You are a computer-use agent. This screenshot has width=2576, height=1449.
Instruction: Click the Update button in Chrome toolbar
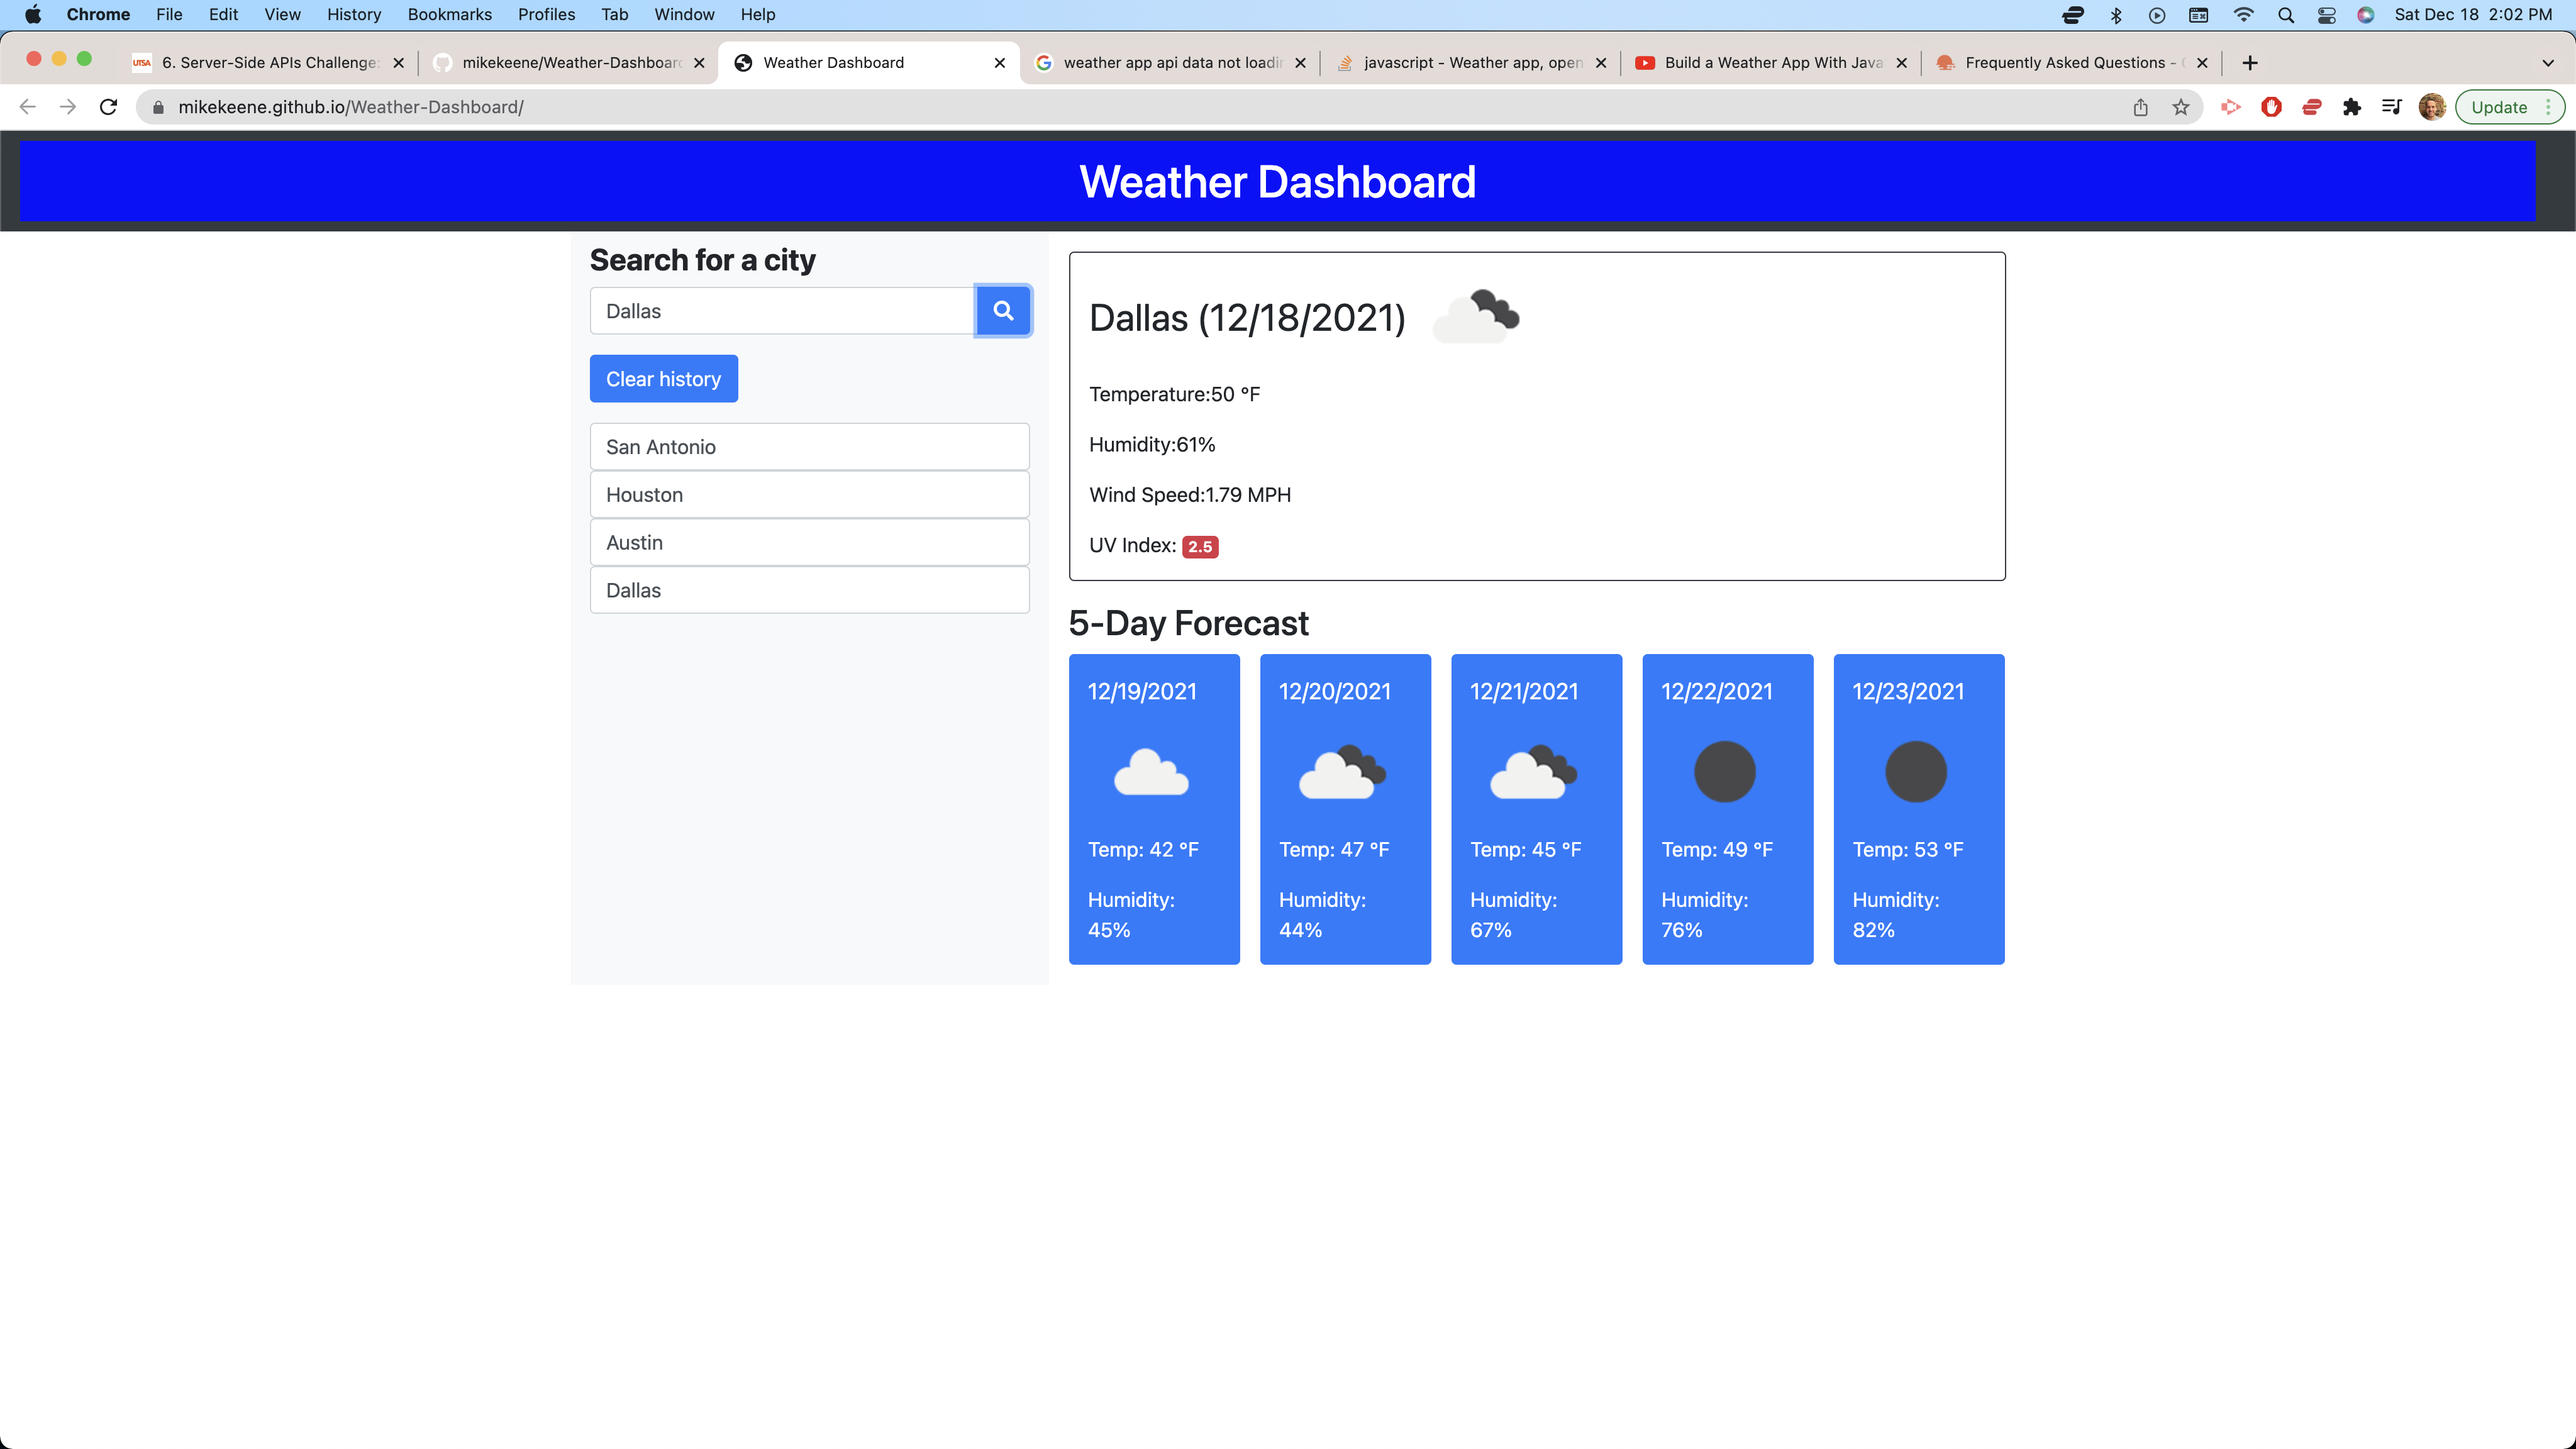tap(2499, 107)
